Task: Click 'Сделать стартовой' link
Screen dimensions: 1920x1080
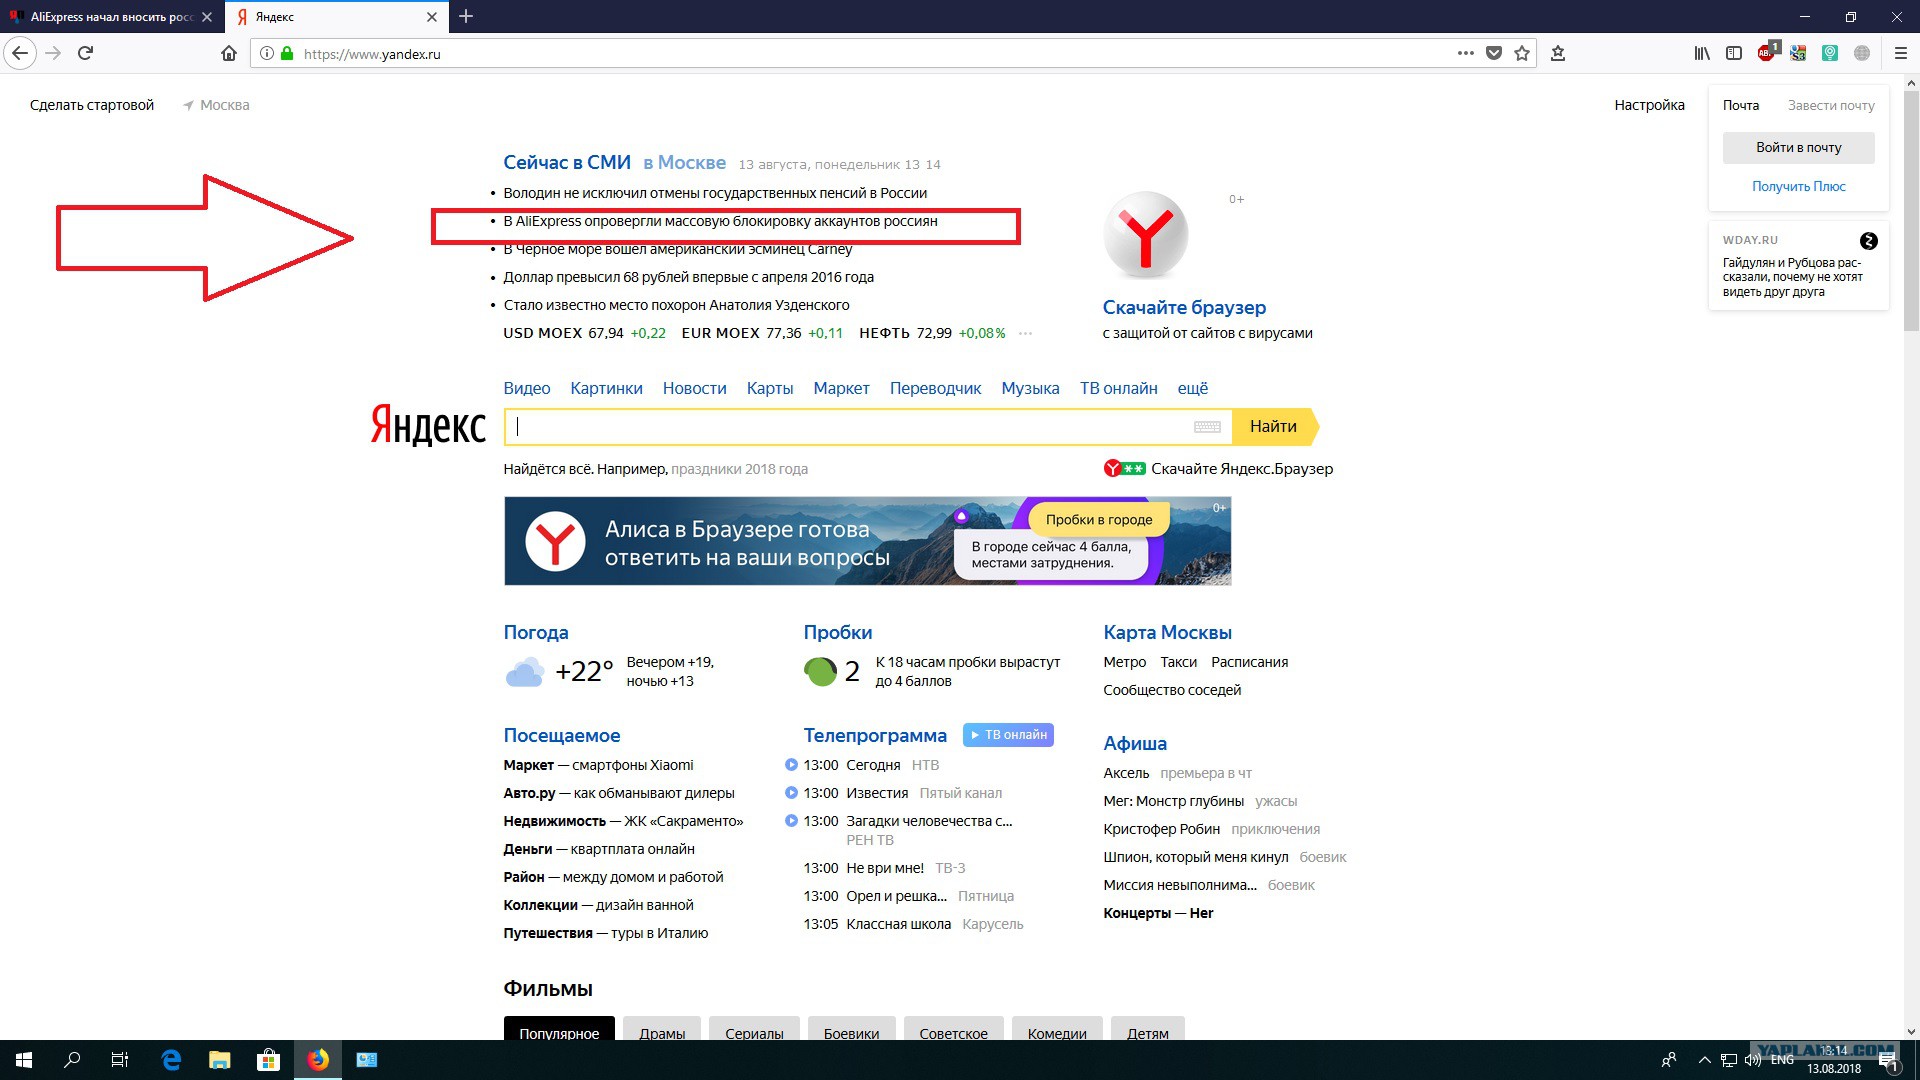Action: pyautogui.click(x=92, y=105)
